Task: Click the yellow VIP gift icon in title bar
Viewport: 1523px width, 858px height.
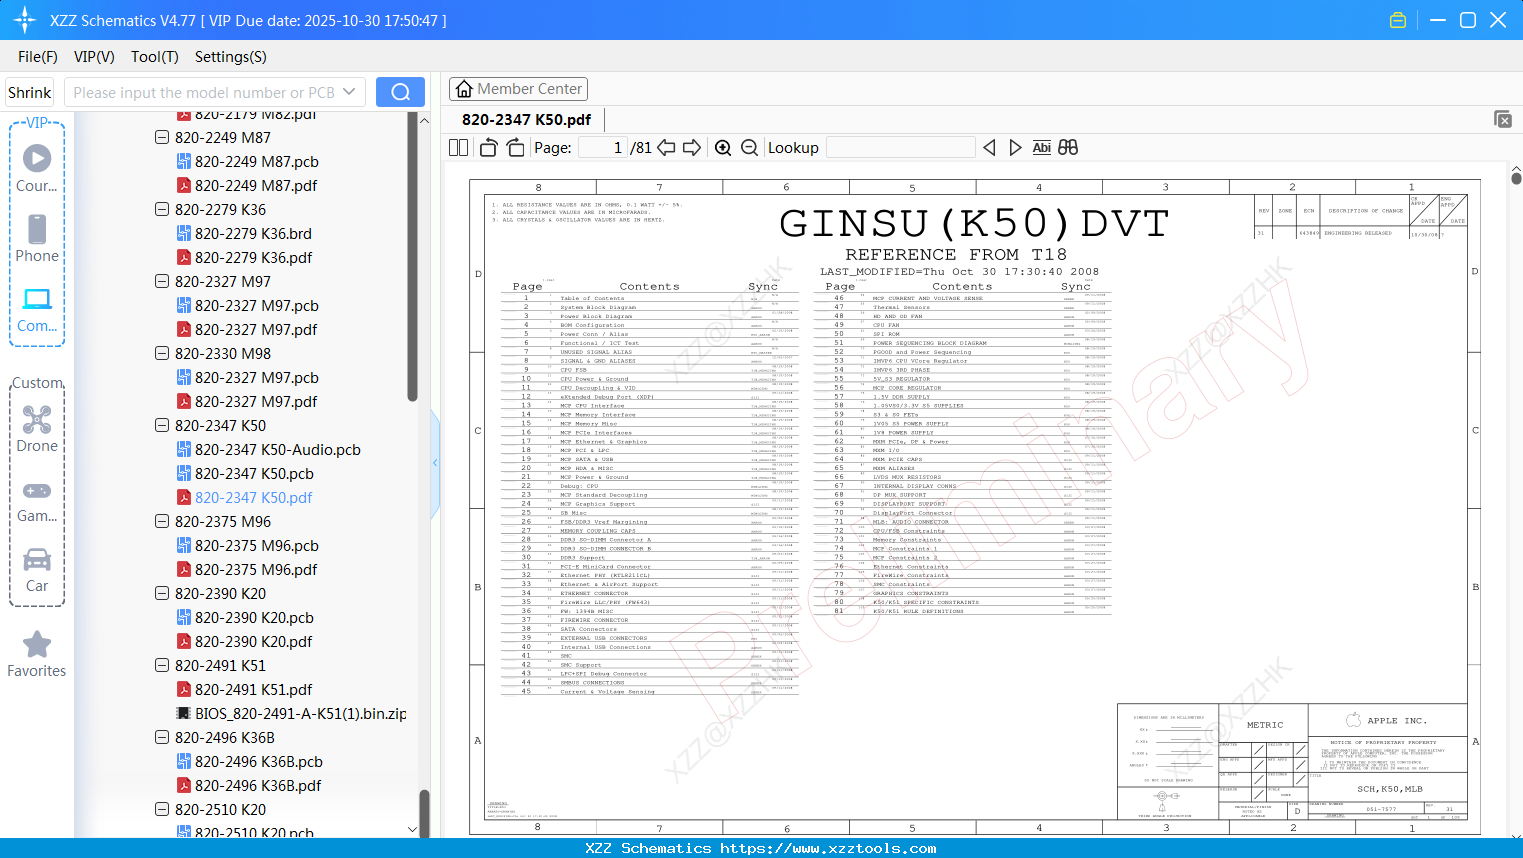Action: point(1398,20)
